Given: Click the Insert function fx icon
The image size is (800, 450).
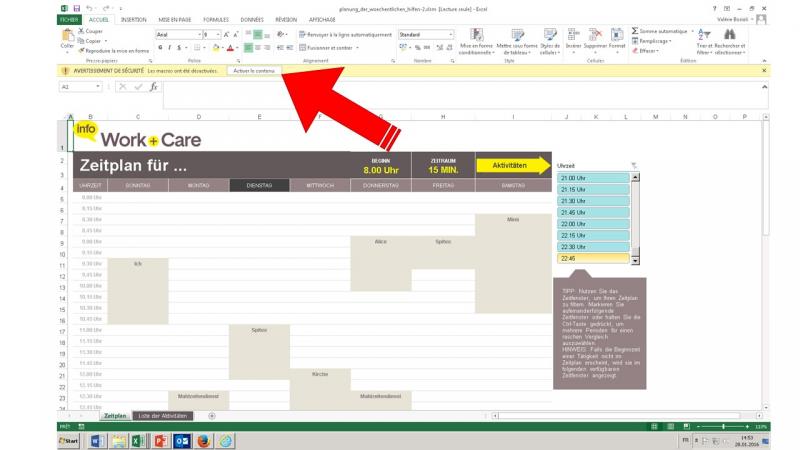Looking at the screenshot, I should [x=153, y=87].
